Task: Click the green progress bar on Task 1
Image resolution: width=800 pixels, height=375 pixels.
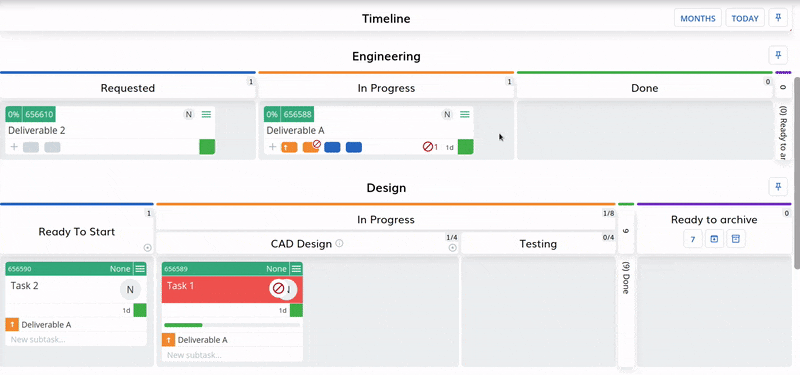Action: [183, 325]
